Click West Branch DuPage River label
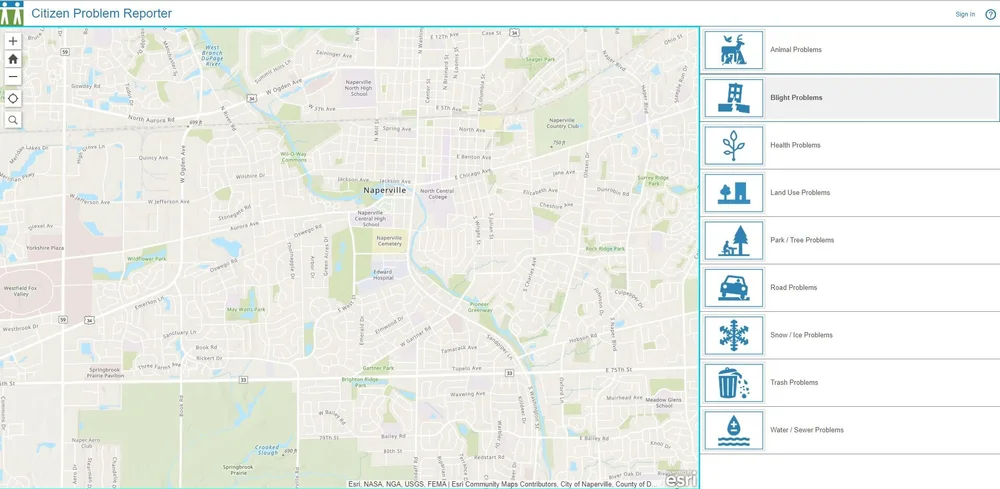The image size is (1000, 489). 213,55
